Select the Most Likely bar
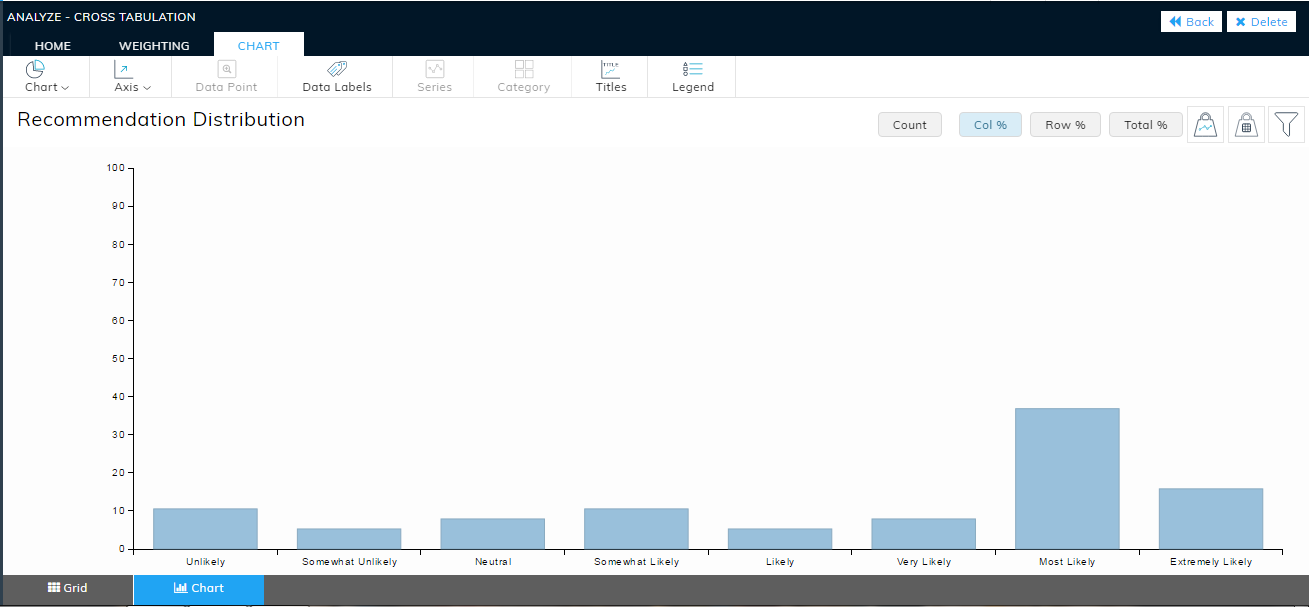The height and width of the screenshot is (607, 1309). pyautogui.click(x=1067, y=479)
